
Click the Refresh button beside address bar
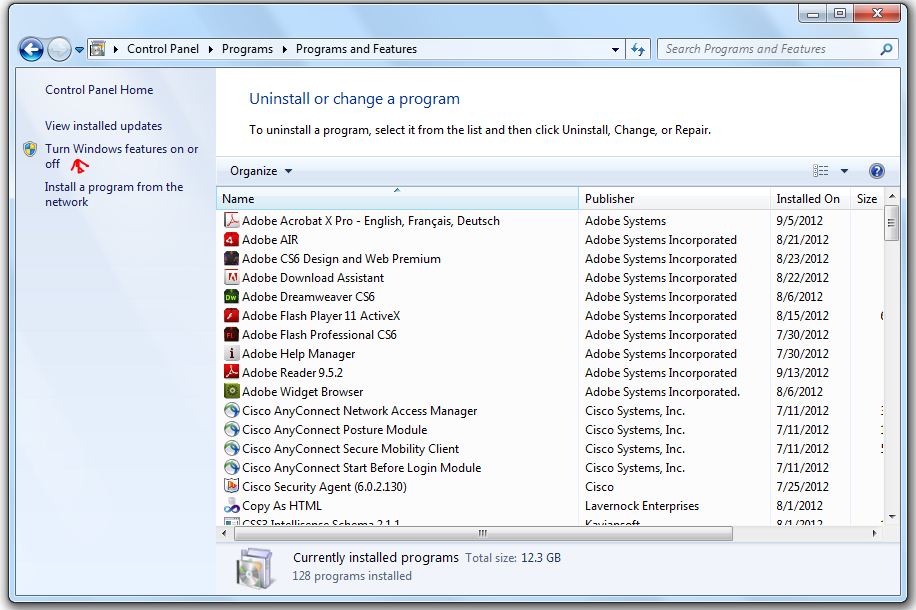638,50
